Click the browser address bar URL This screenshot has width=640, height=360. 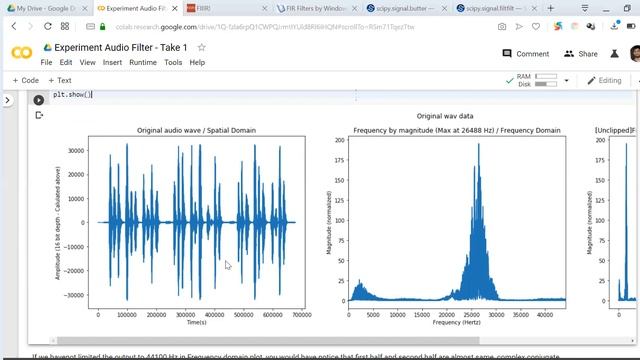[265, 27]
